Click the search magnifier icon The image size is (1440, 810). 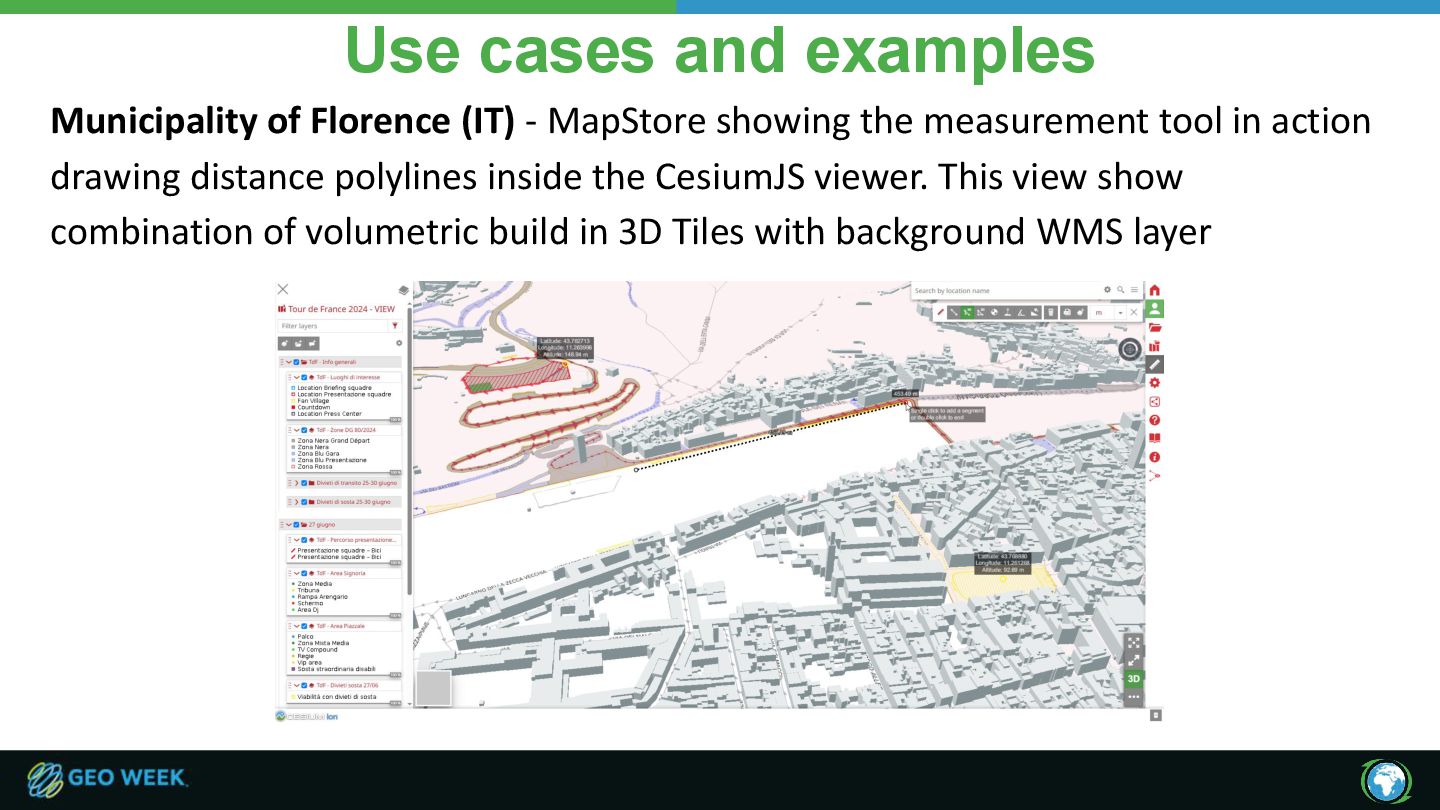(1120, 290)
